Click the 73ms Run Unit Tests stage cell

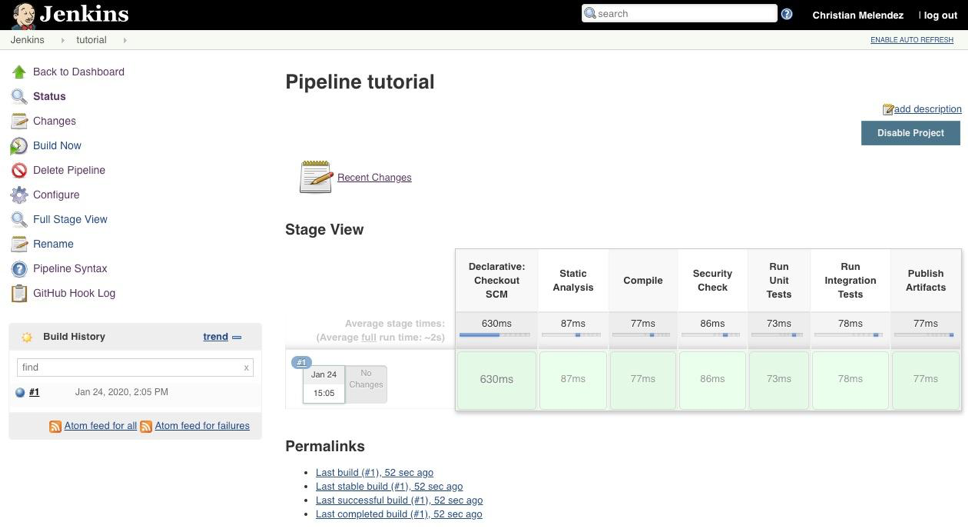778,380
